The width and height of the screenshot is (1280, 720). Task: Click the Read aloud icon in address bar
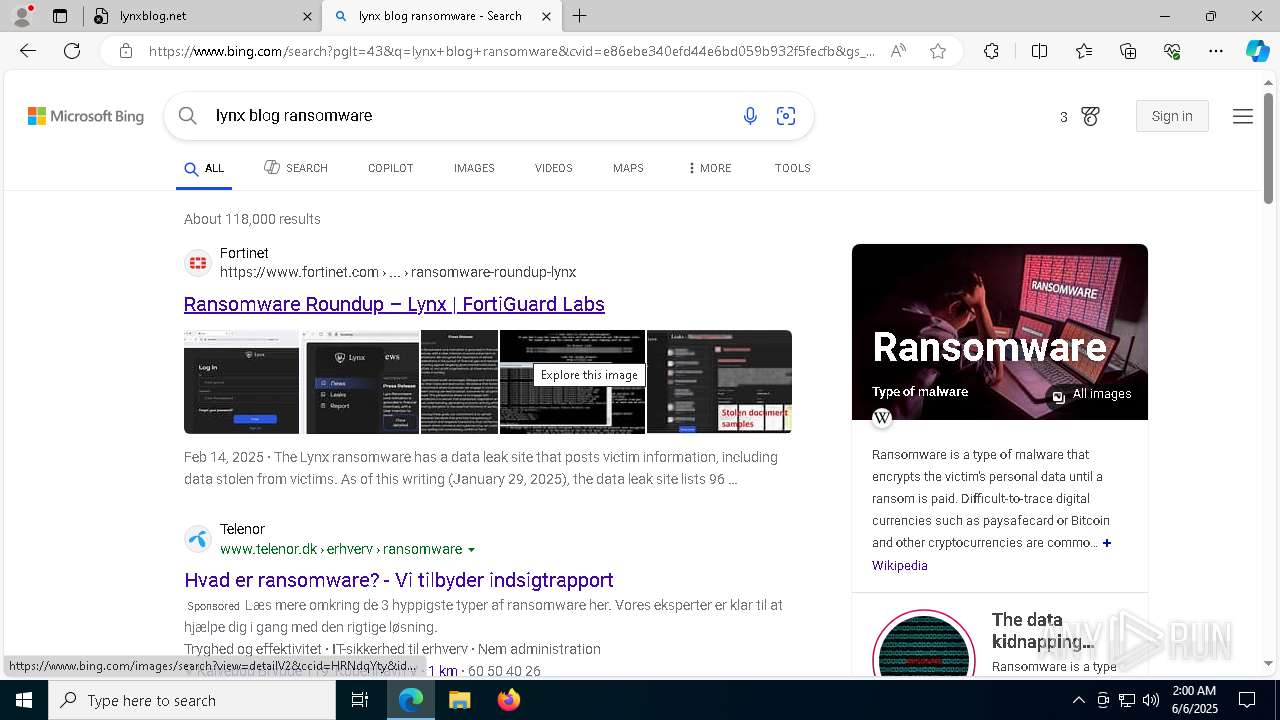tap(898, 51)
